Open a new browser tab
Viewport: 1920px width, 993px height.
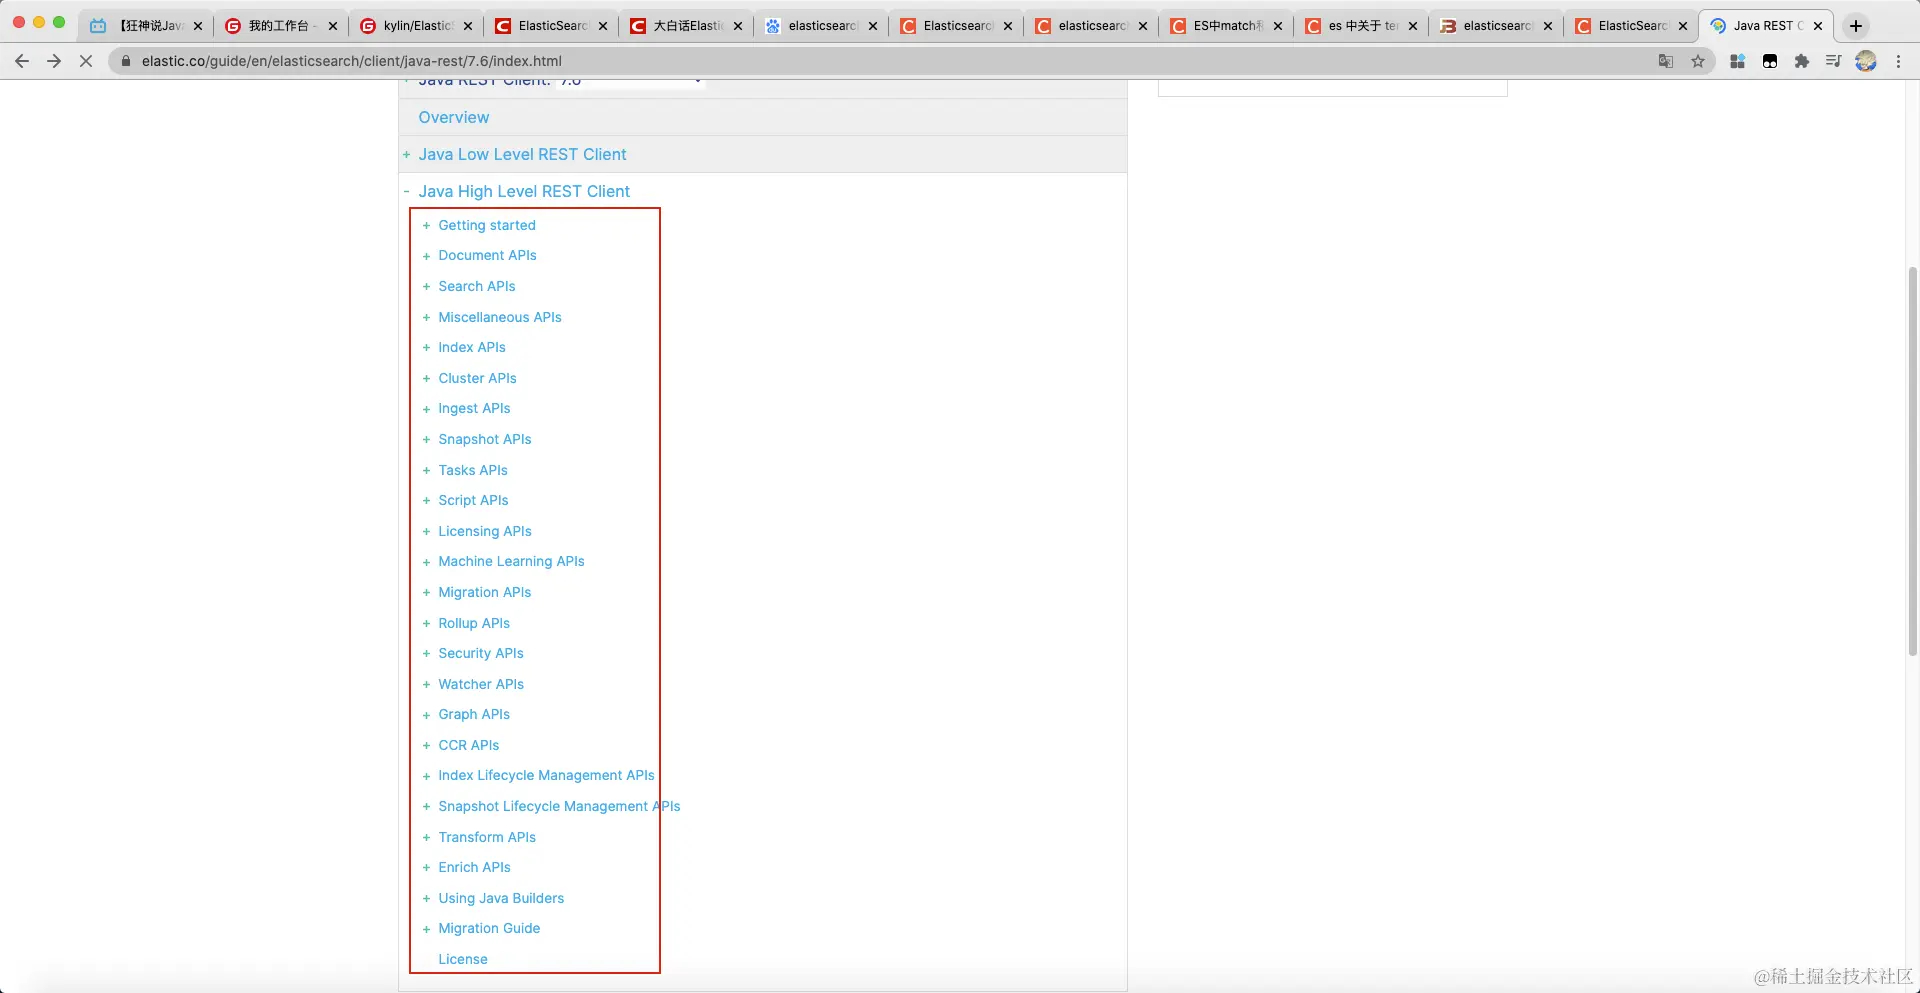(x=1856, y=26)
